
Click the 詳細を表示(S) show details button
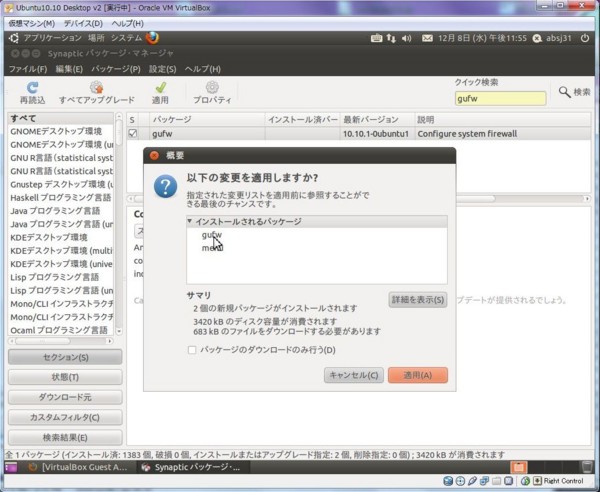tap(418, 300)
